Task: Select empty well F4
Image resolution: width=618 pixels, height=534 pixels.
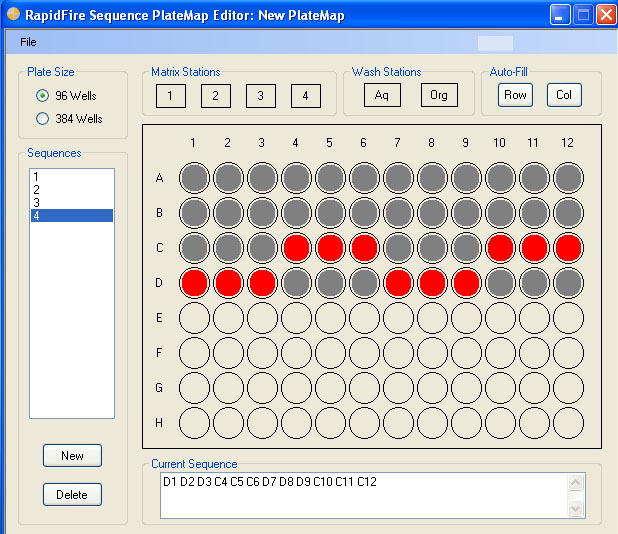Action: coord(296,353)
